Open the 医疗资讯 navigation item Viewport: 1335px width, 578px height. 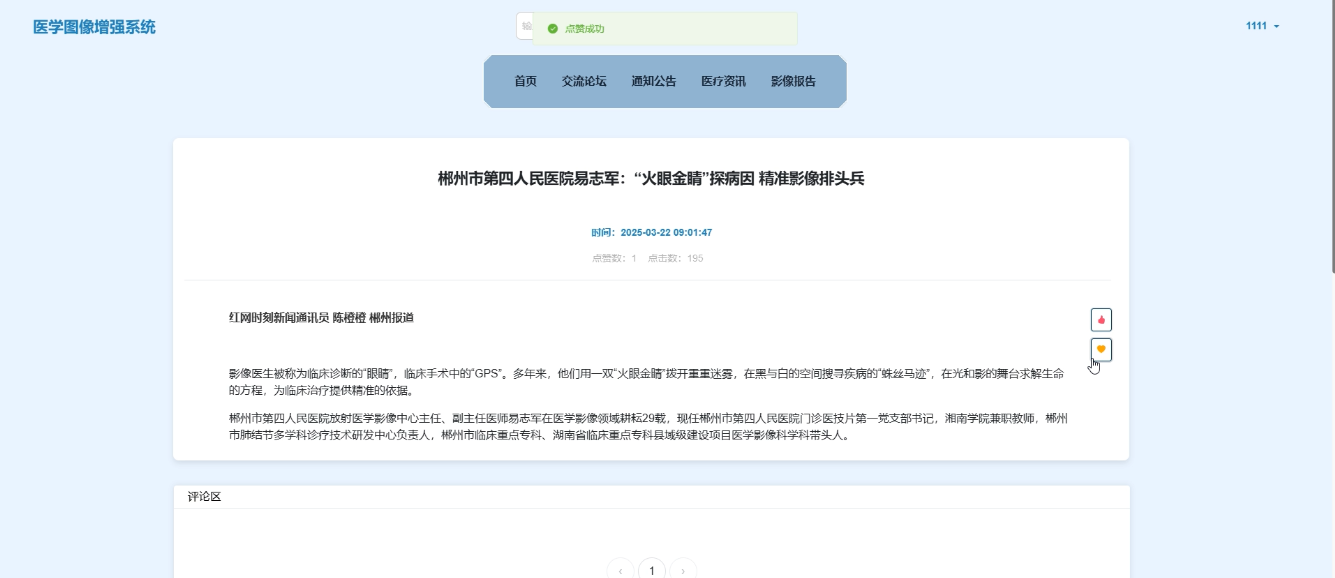[723, 81]
